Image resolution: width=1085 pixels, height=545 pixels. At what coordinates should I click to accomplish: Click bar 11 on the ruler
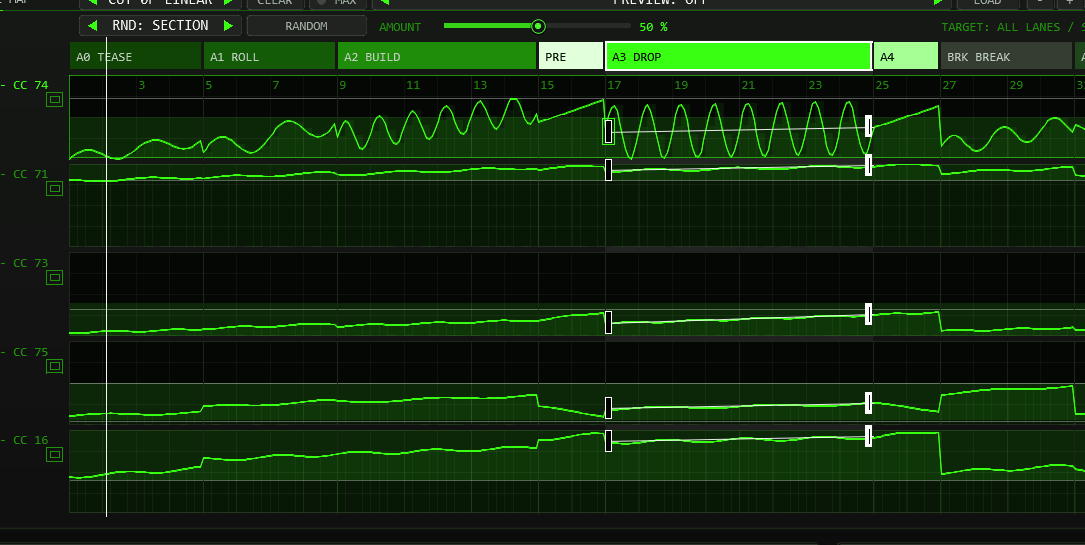coord(413,85)
